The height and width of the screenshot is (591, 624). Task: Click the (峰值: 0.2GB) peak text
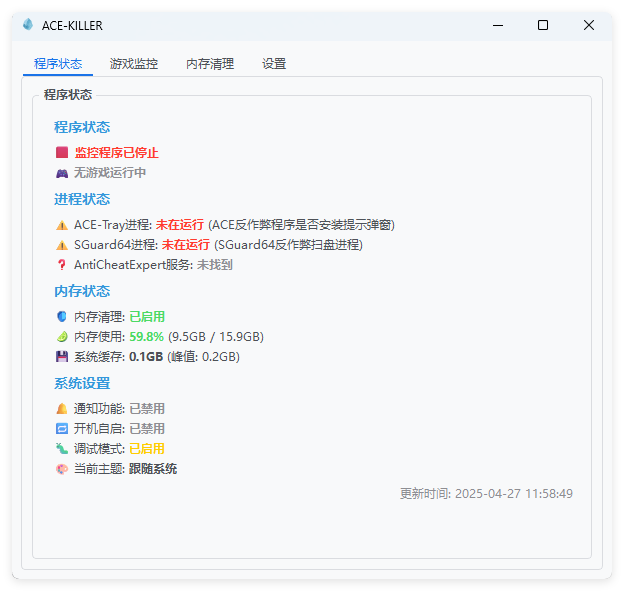(x=203, y=357)
